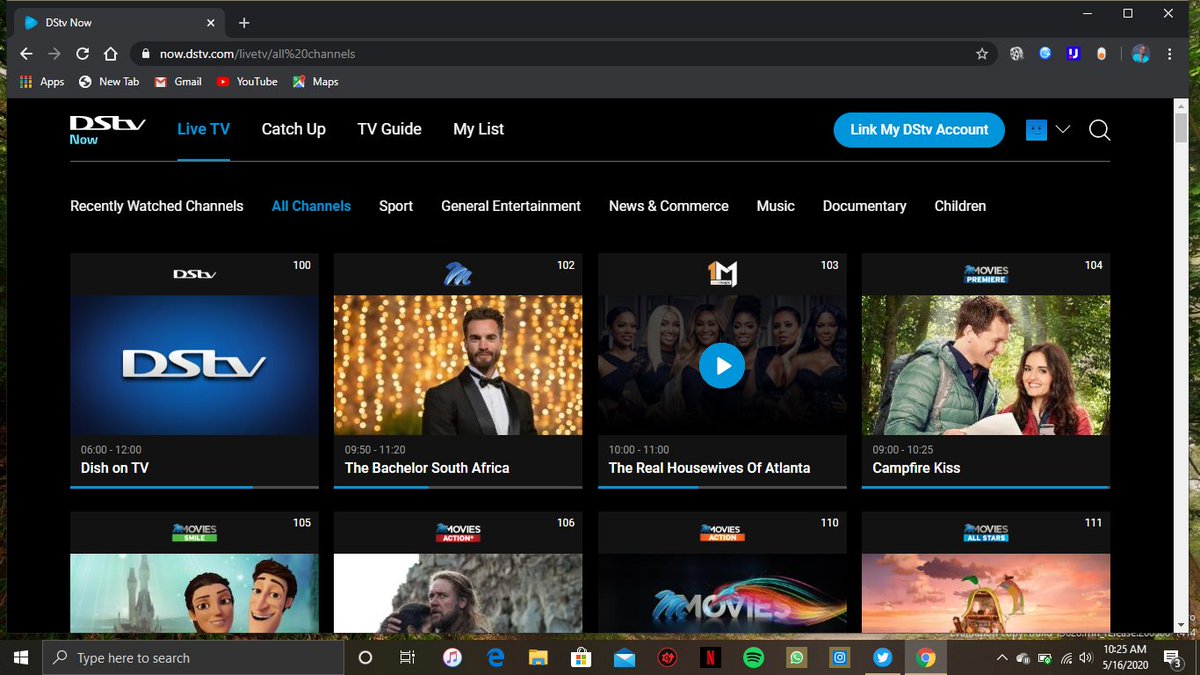Click the DStv Now logo

(107, 131)
